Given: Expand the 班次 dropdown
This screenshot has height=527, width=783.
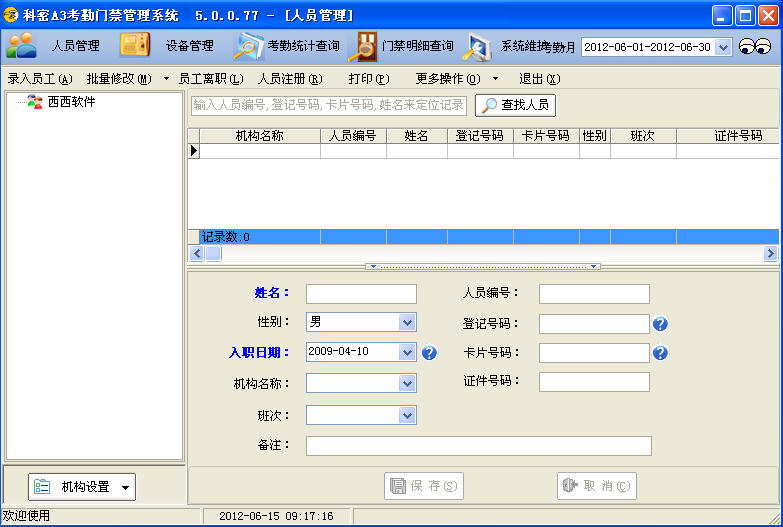Looking at the screenshot, I should 407,415.
